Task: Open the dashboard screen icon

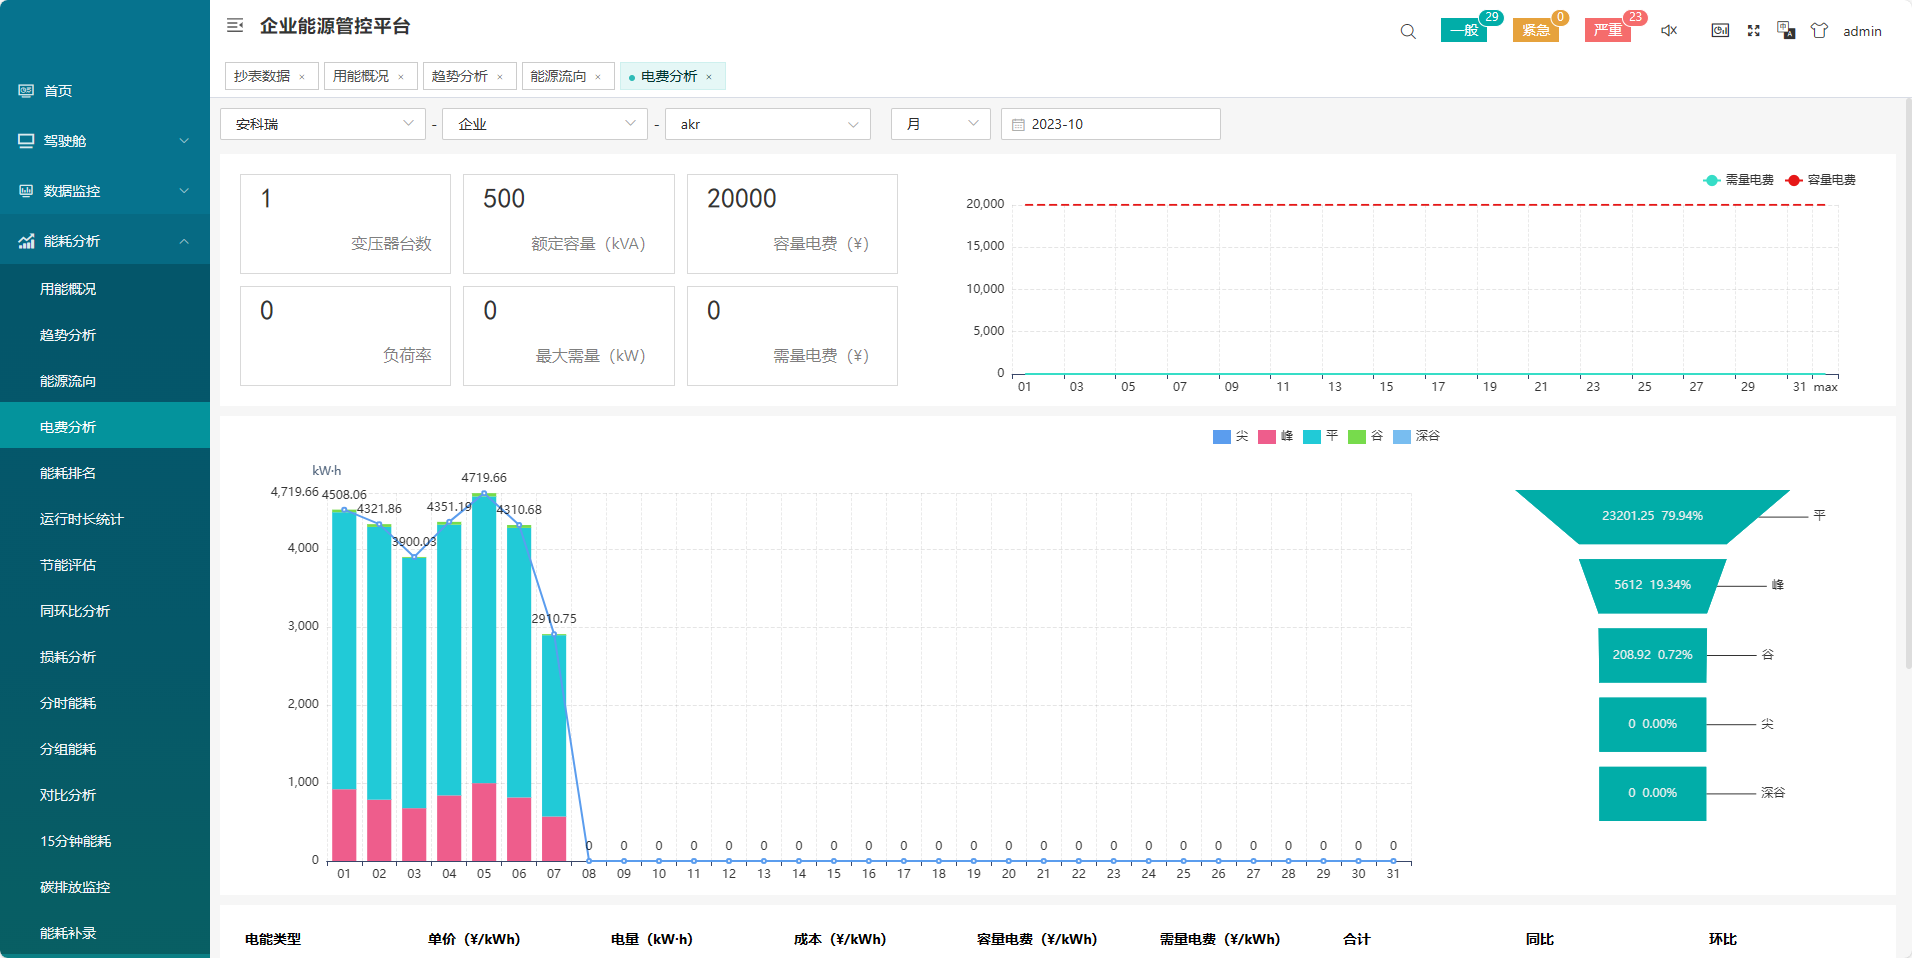Action: pyautogui.click(x=1720, y=31)
